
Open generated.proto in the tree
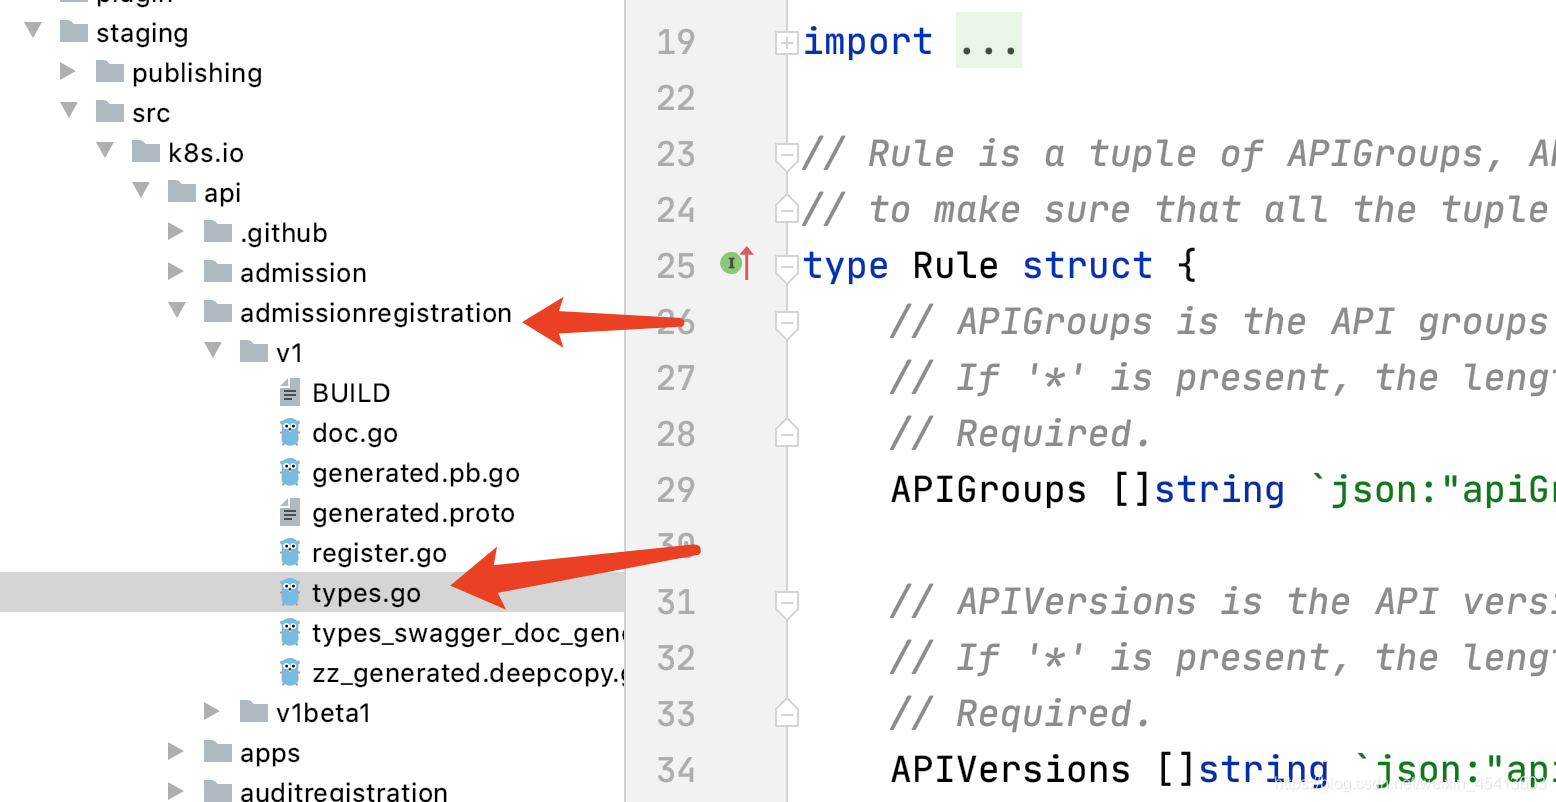point(413,513)
